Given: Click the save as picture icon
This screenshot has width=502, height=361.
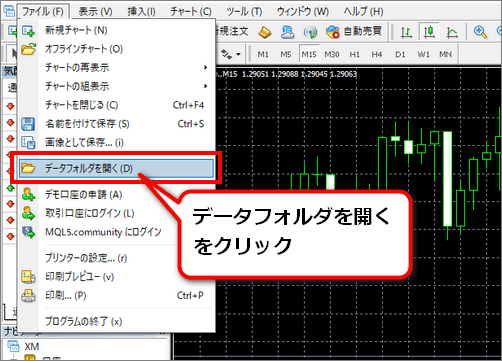Looking at the screenshot, I should 28,142.
